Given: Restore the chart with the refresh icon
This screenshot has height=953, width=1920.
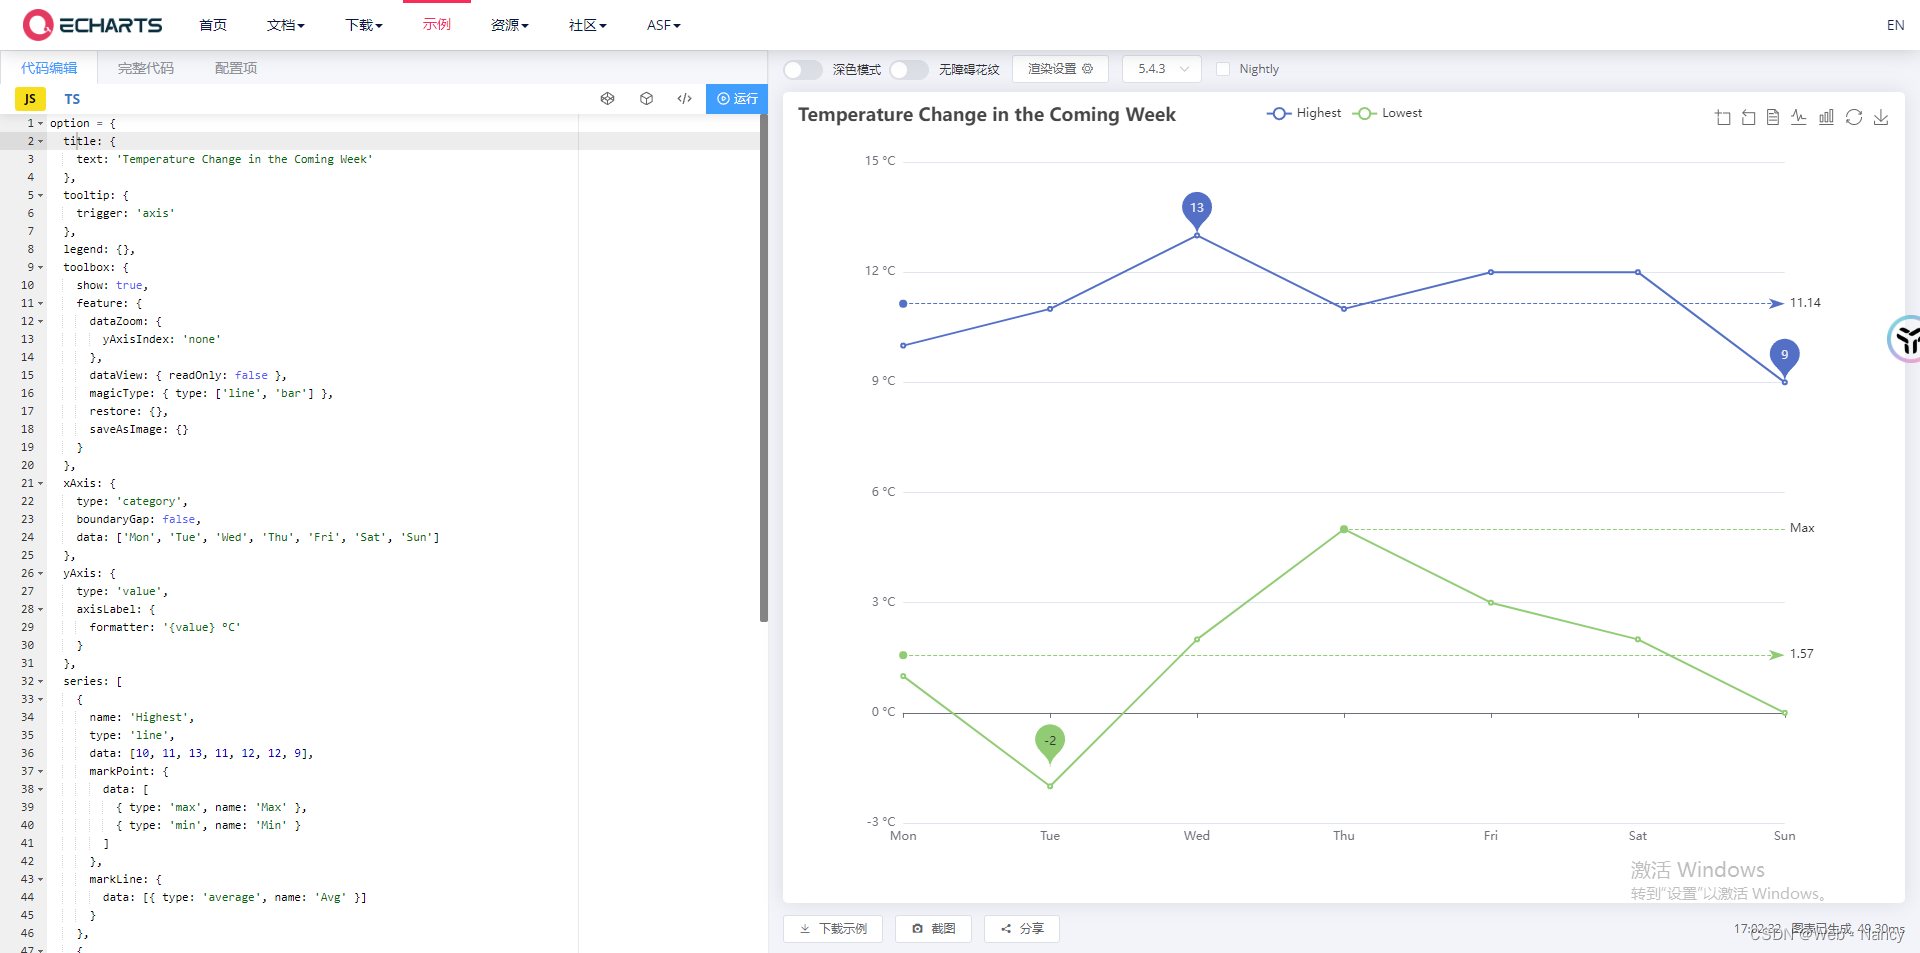Looking at the screenshot, I should click(1855, 117).
